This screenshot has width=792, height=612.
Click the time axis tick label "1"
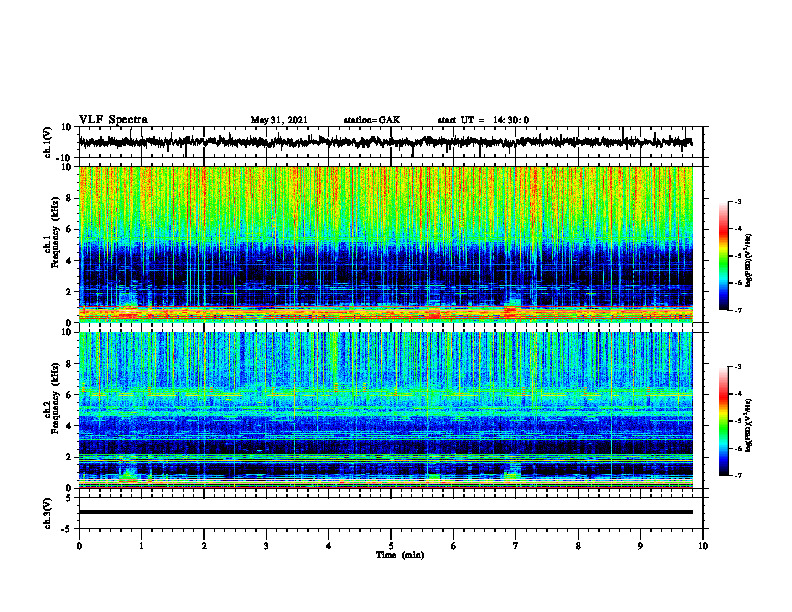click(x=141, y=546)
